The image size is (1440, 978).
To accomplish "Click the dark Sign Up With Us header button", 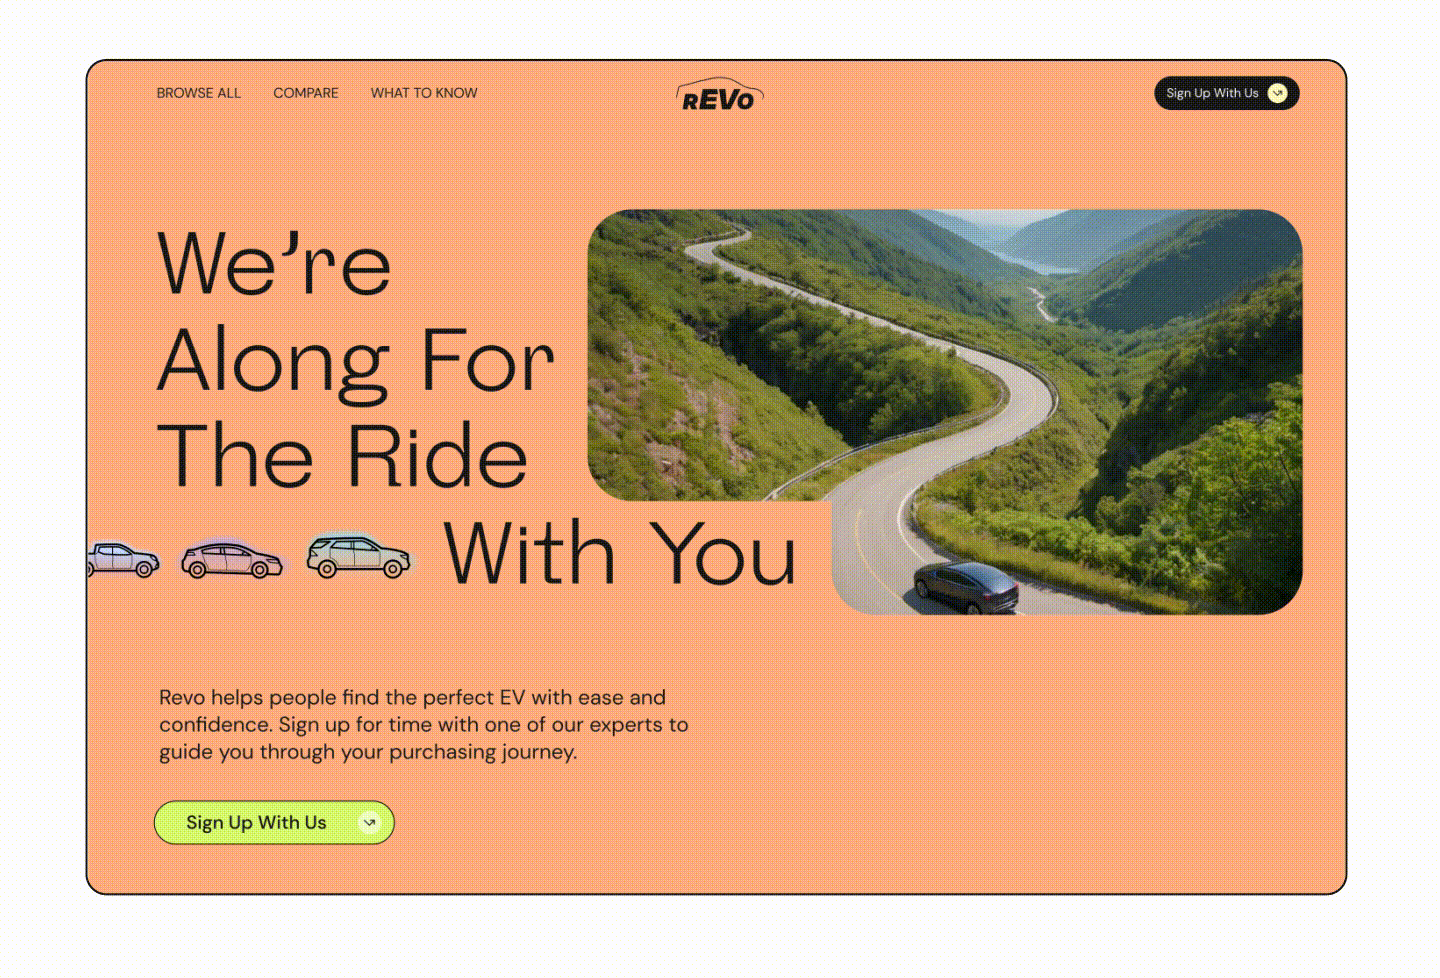I will pos(1226,93).
